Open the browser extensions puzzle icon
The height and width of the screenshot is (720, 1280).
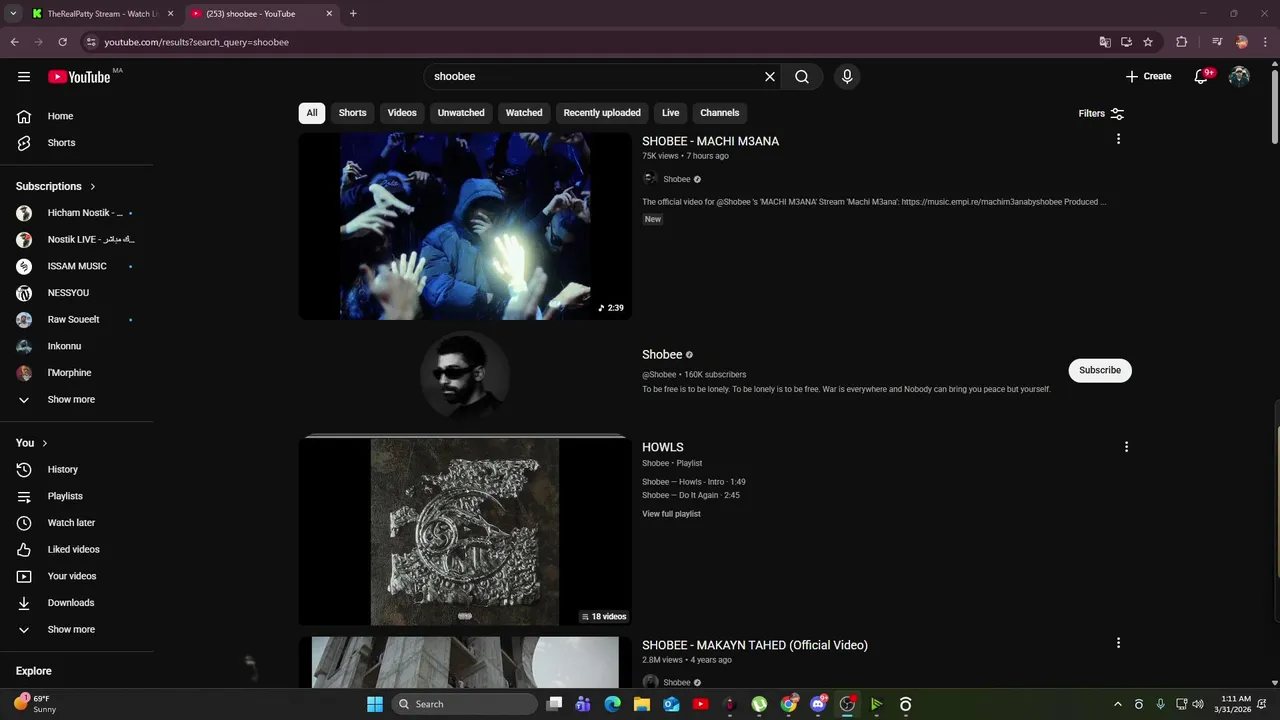click(1181, 42)
